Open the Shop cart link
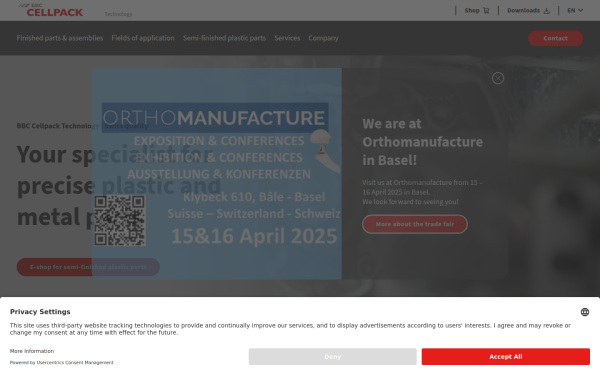600x375 pixels. point(477,10)
